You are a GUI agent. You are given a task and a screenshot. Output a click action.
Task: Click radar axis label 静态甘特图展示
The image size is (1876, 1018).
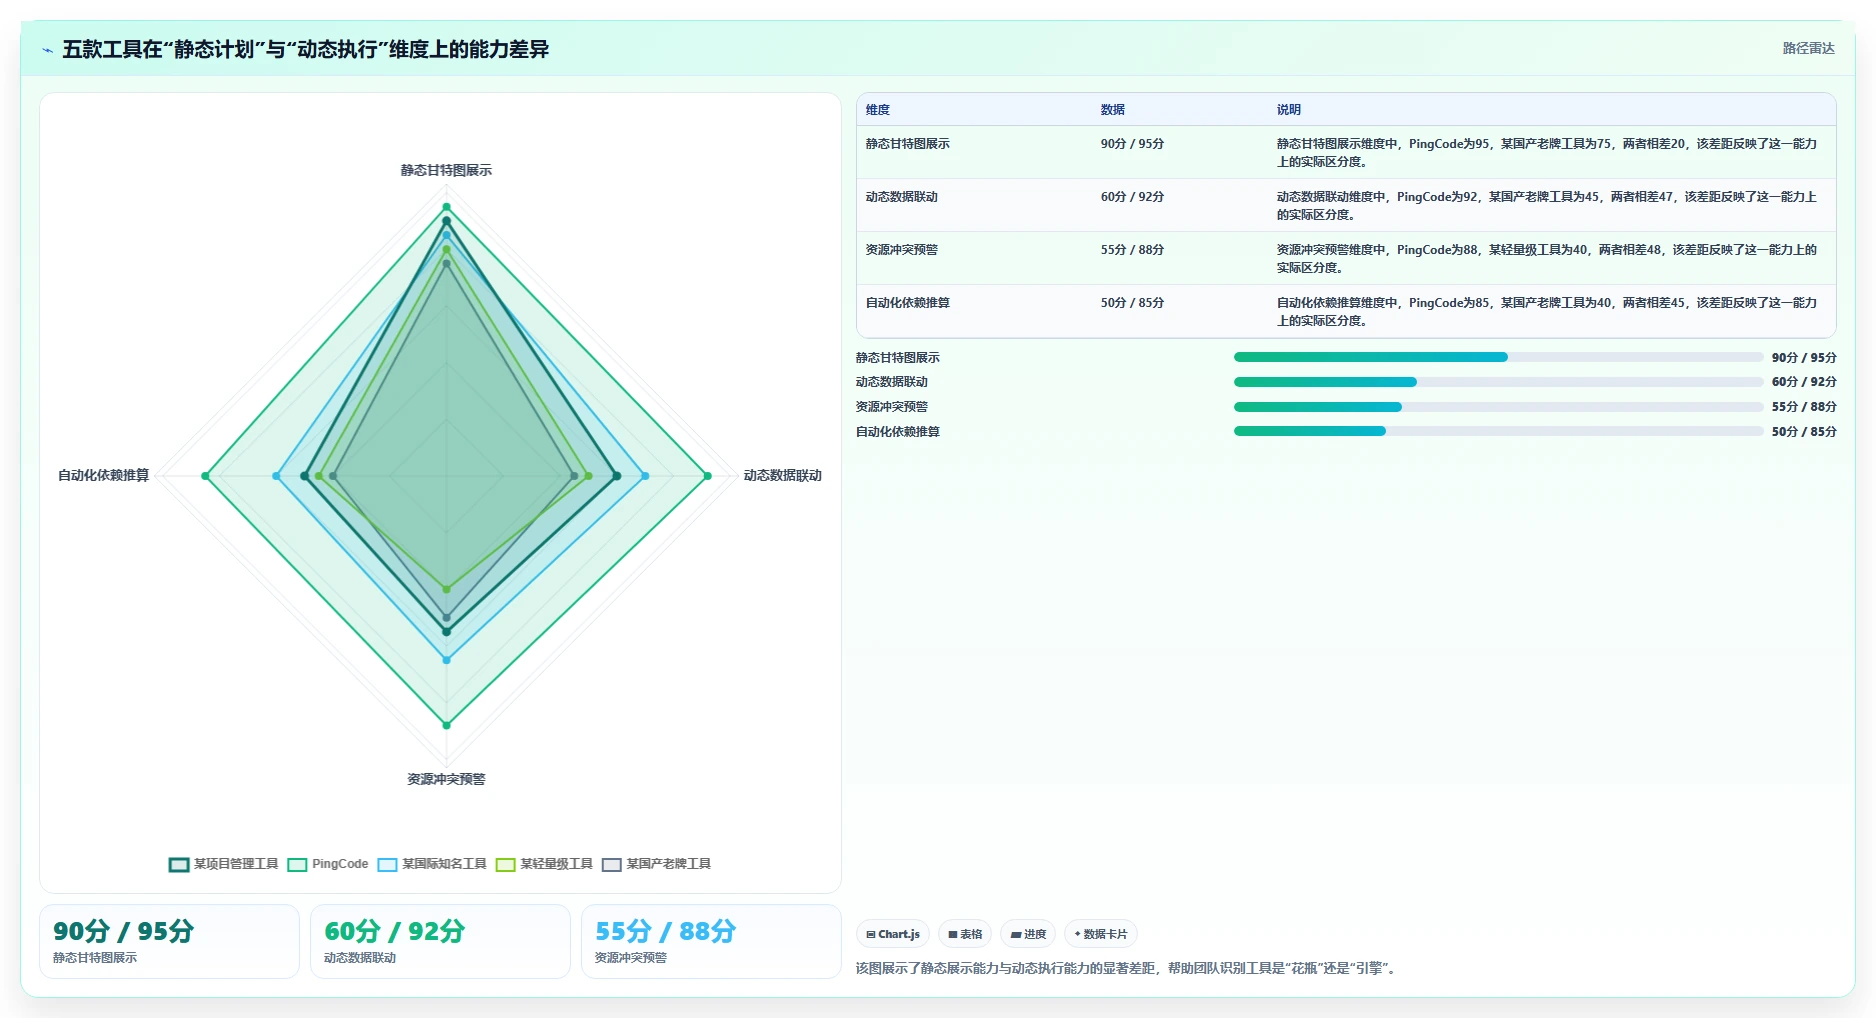(x=446, y=171)
